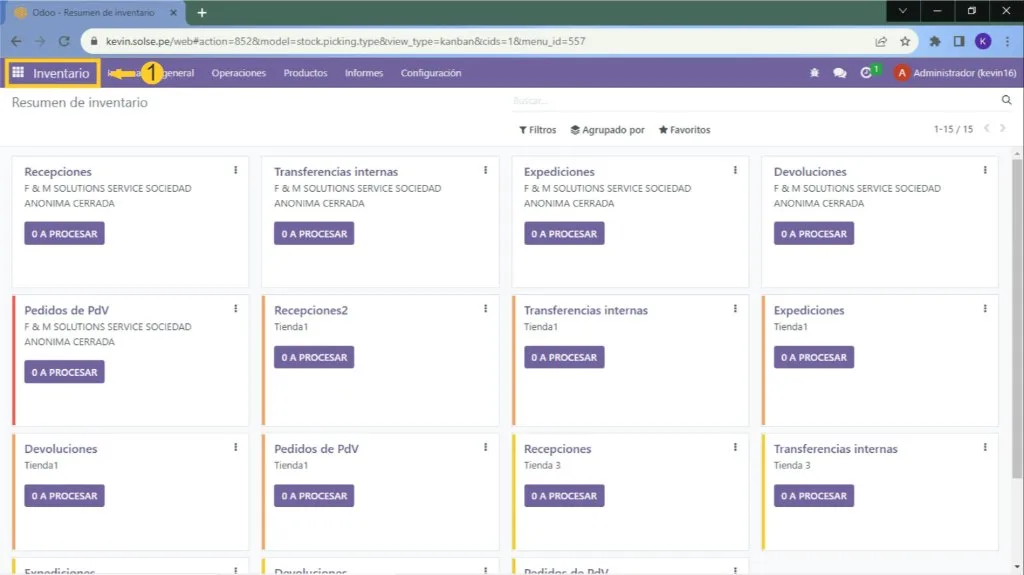
Task: Open the Filtros dropdown
Action: [537, 129]
